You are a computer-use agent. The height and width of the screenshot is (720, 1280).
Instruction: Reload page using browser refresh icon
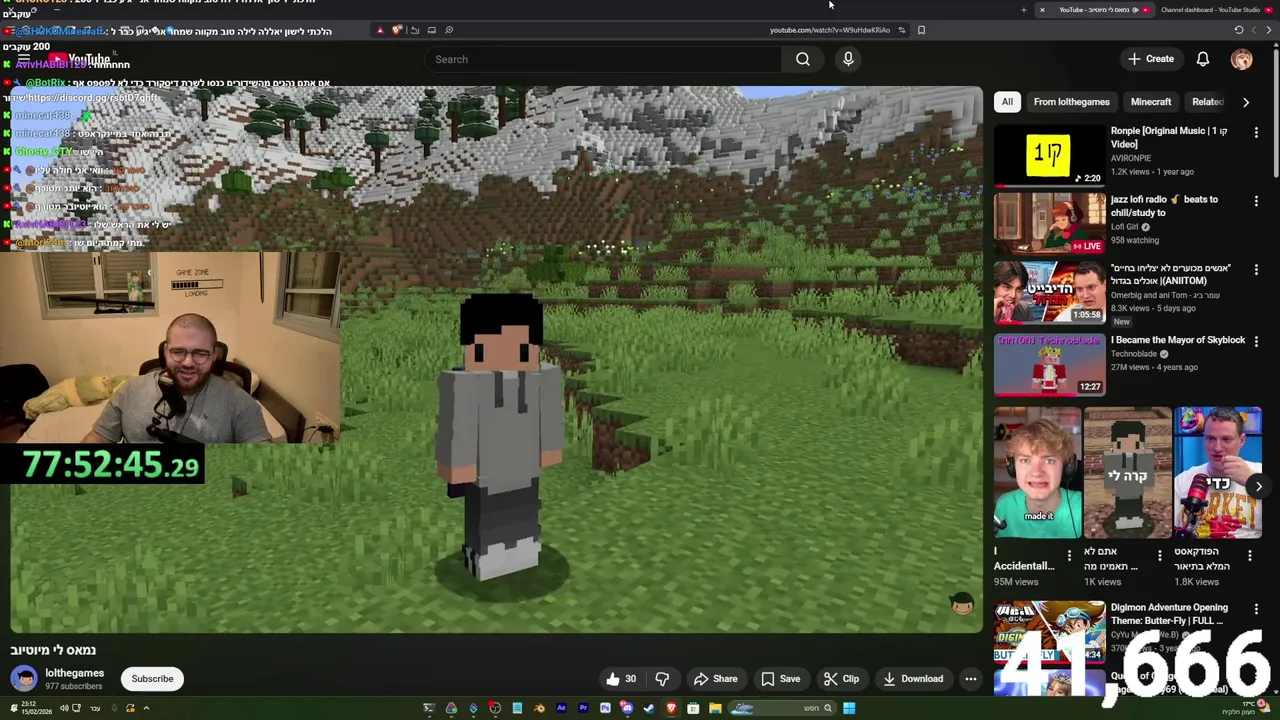coord(1239,30)
